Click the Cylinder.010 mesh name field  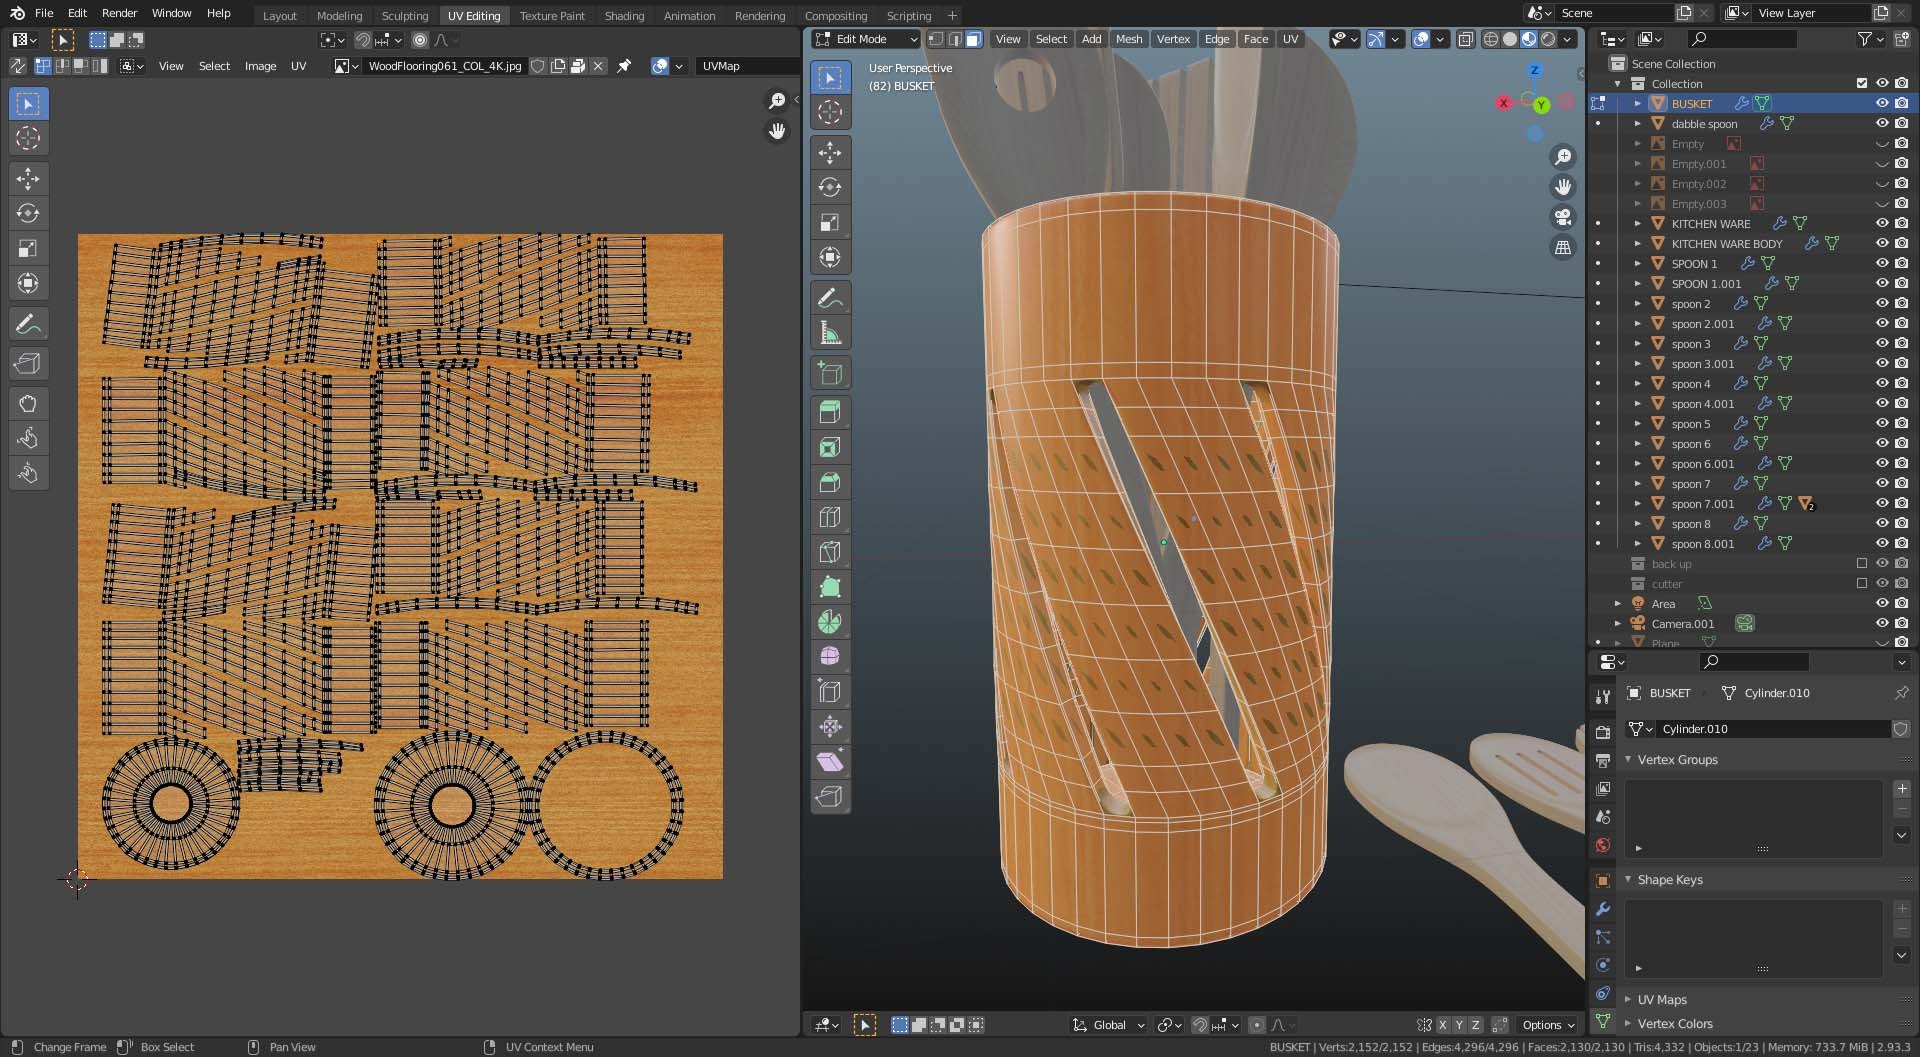coord(1773,729)
